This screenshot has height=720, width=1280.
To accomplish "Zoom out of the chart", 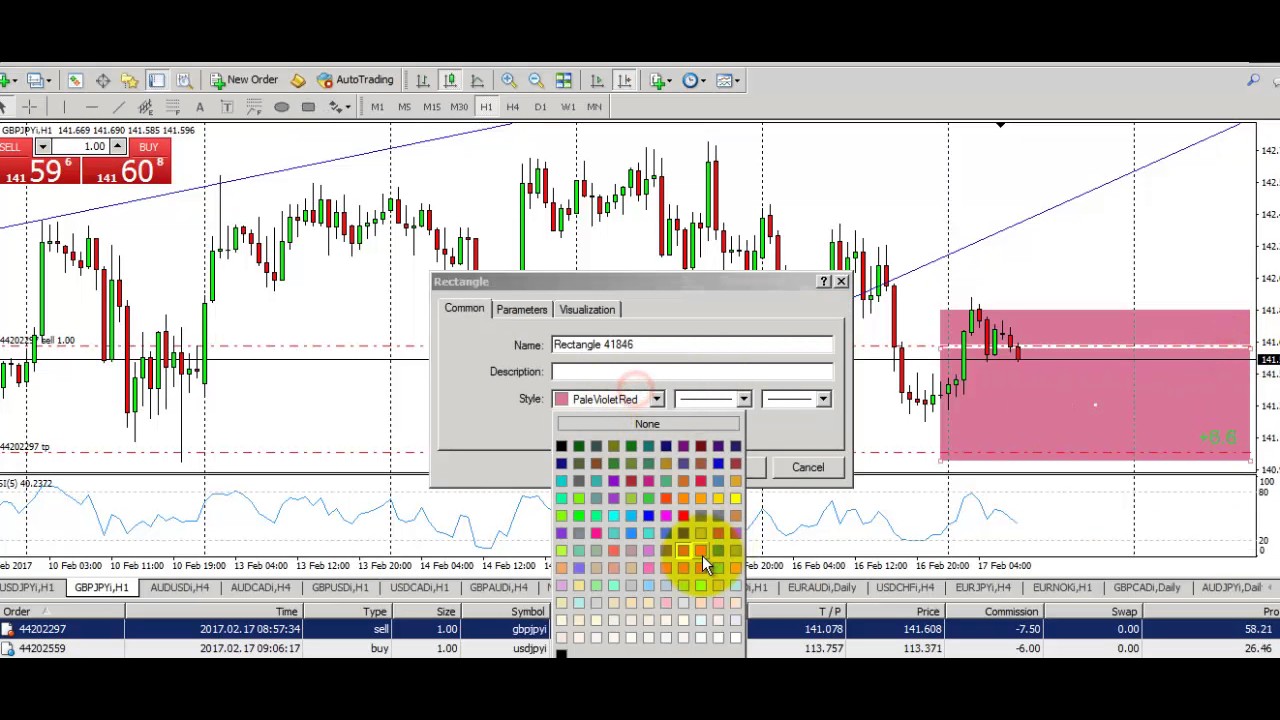I will click(x=536, y=80).
